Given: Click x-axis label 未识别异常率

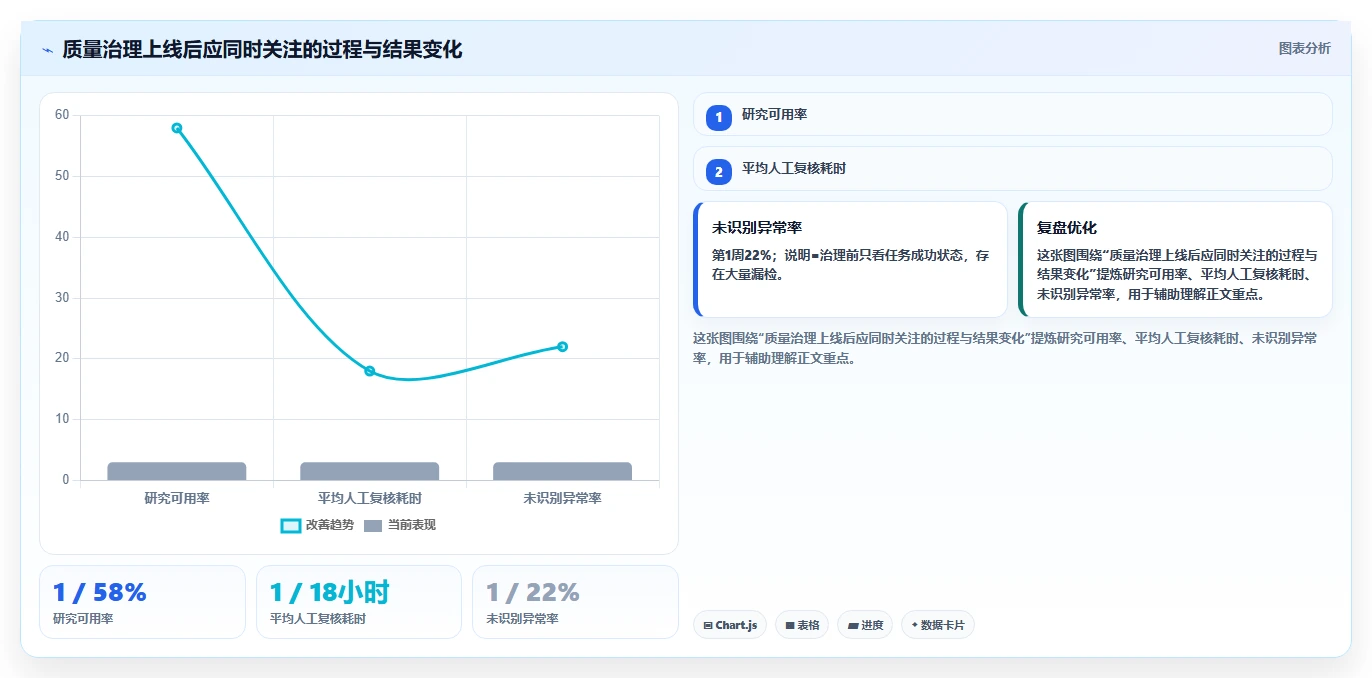Looking at the screenshot, I should coord(562,498).
